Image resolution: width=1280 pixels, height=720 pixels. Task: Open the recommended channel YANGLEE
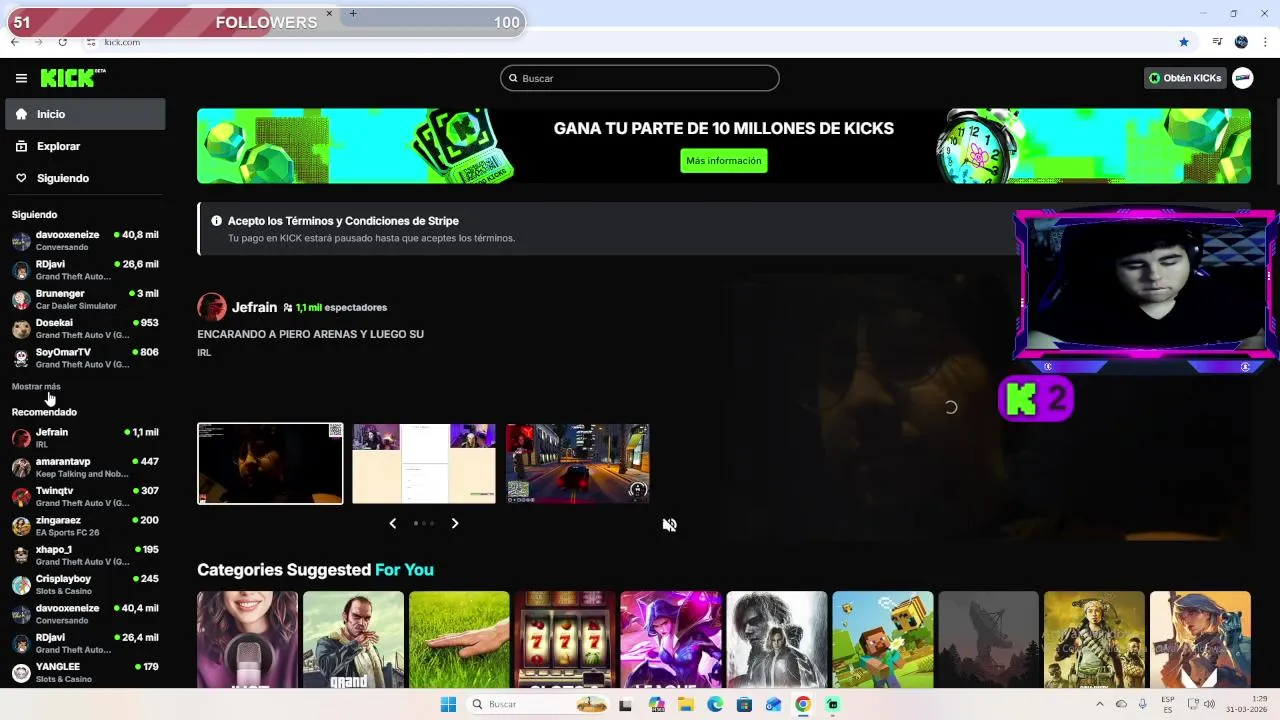tap(85, 672)
